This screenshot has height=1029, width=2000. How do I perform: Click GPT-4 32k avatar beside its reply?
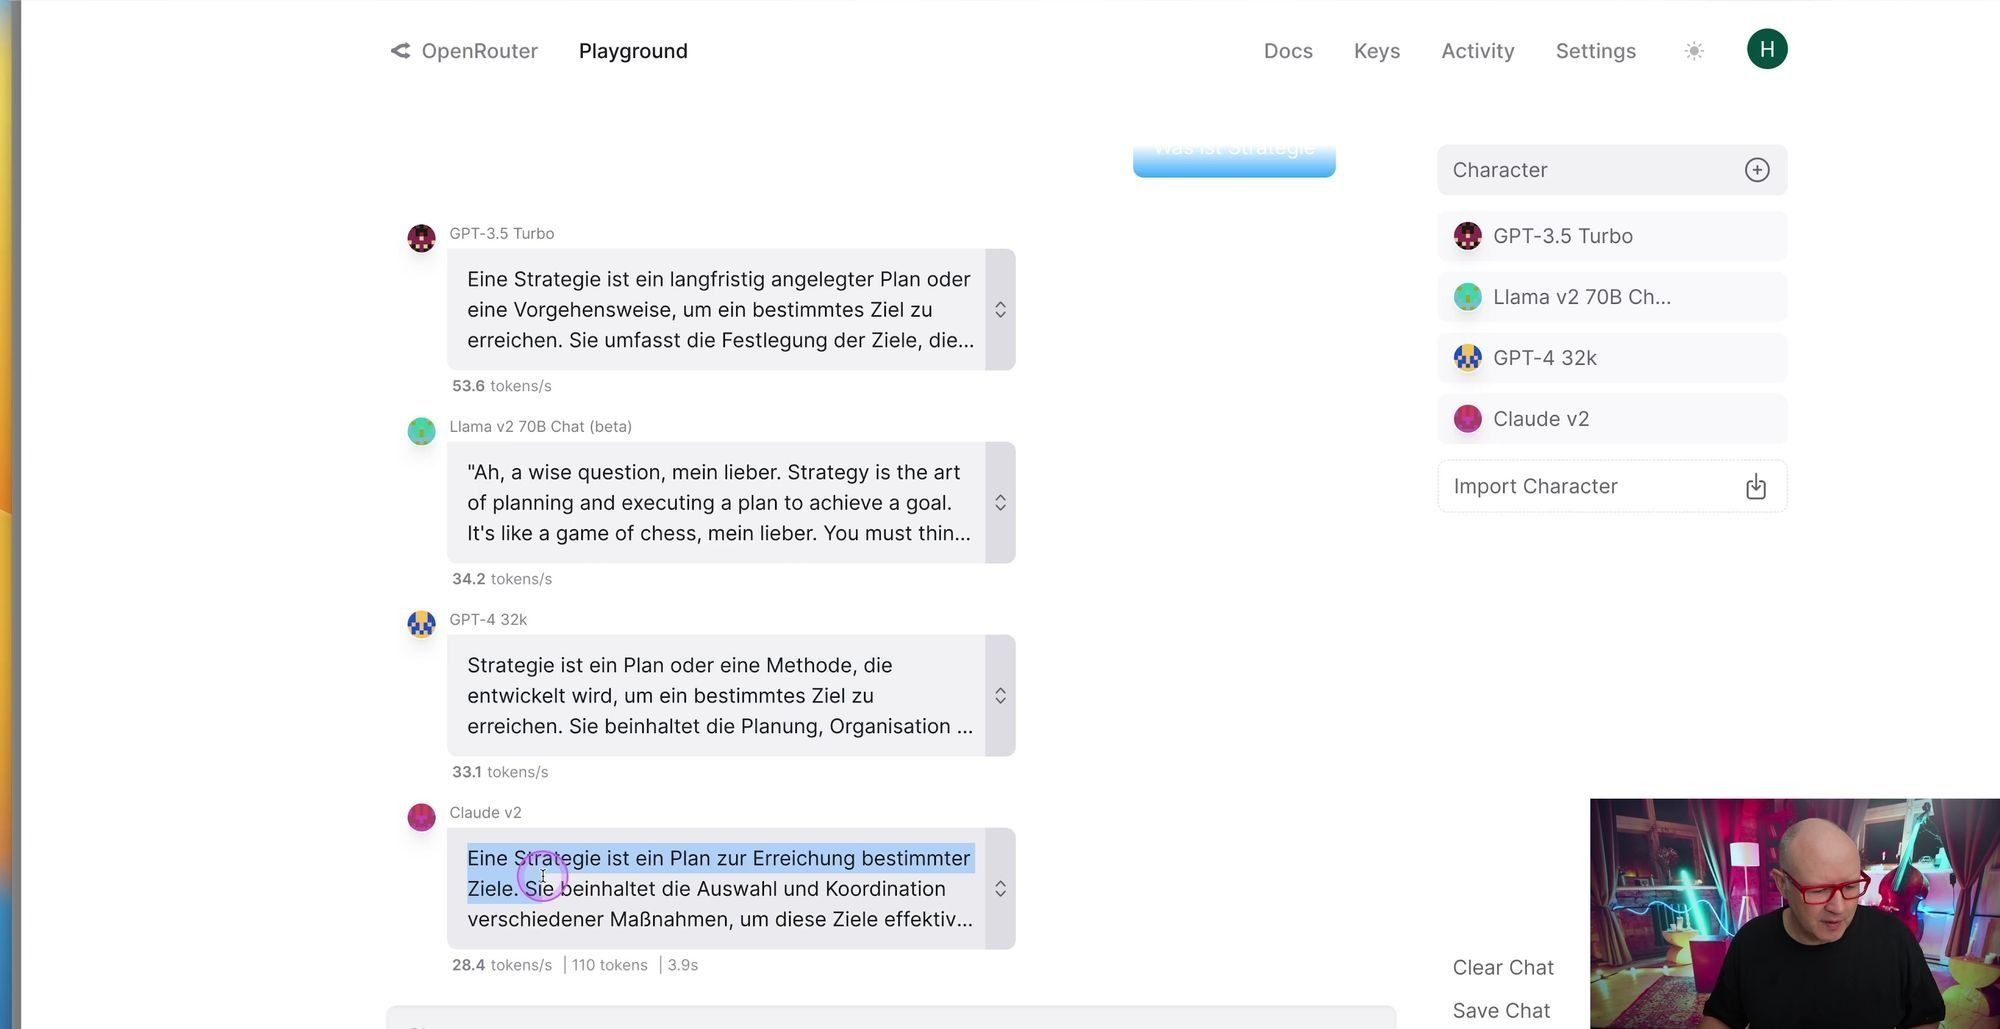(421, 624)
